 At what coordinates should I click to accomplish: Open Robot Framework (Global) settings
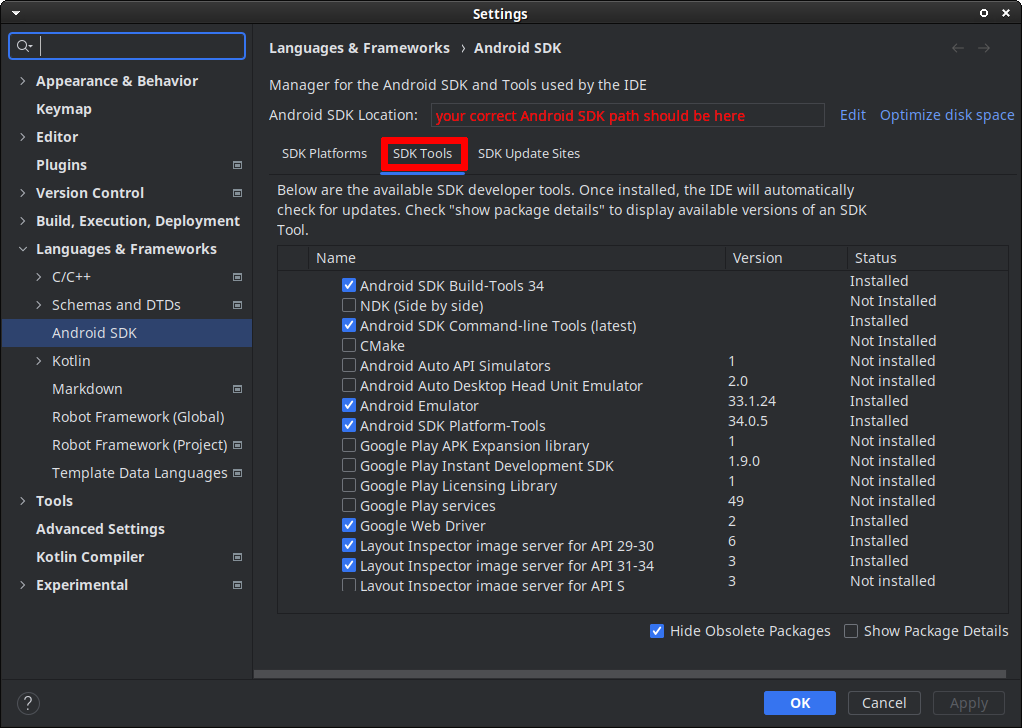(x=138, y=417)
